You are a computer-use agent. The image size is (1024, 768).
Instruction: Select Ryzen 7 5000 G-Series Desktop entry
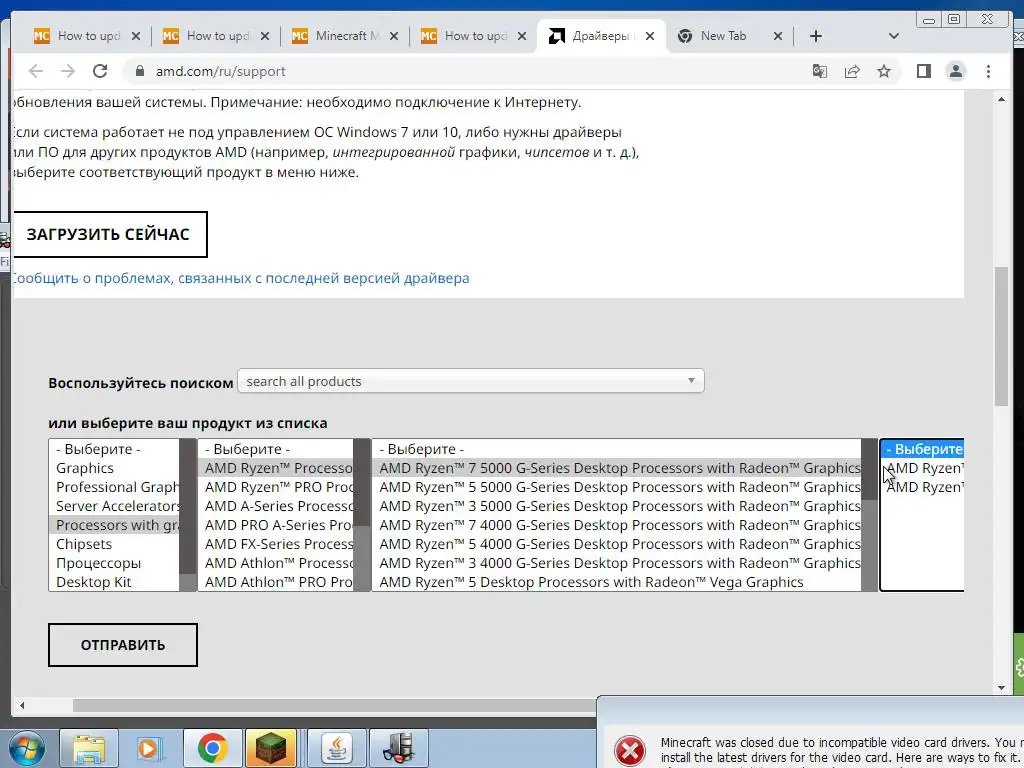coord(617,468)
